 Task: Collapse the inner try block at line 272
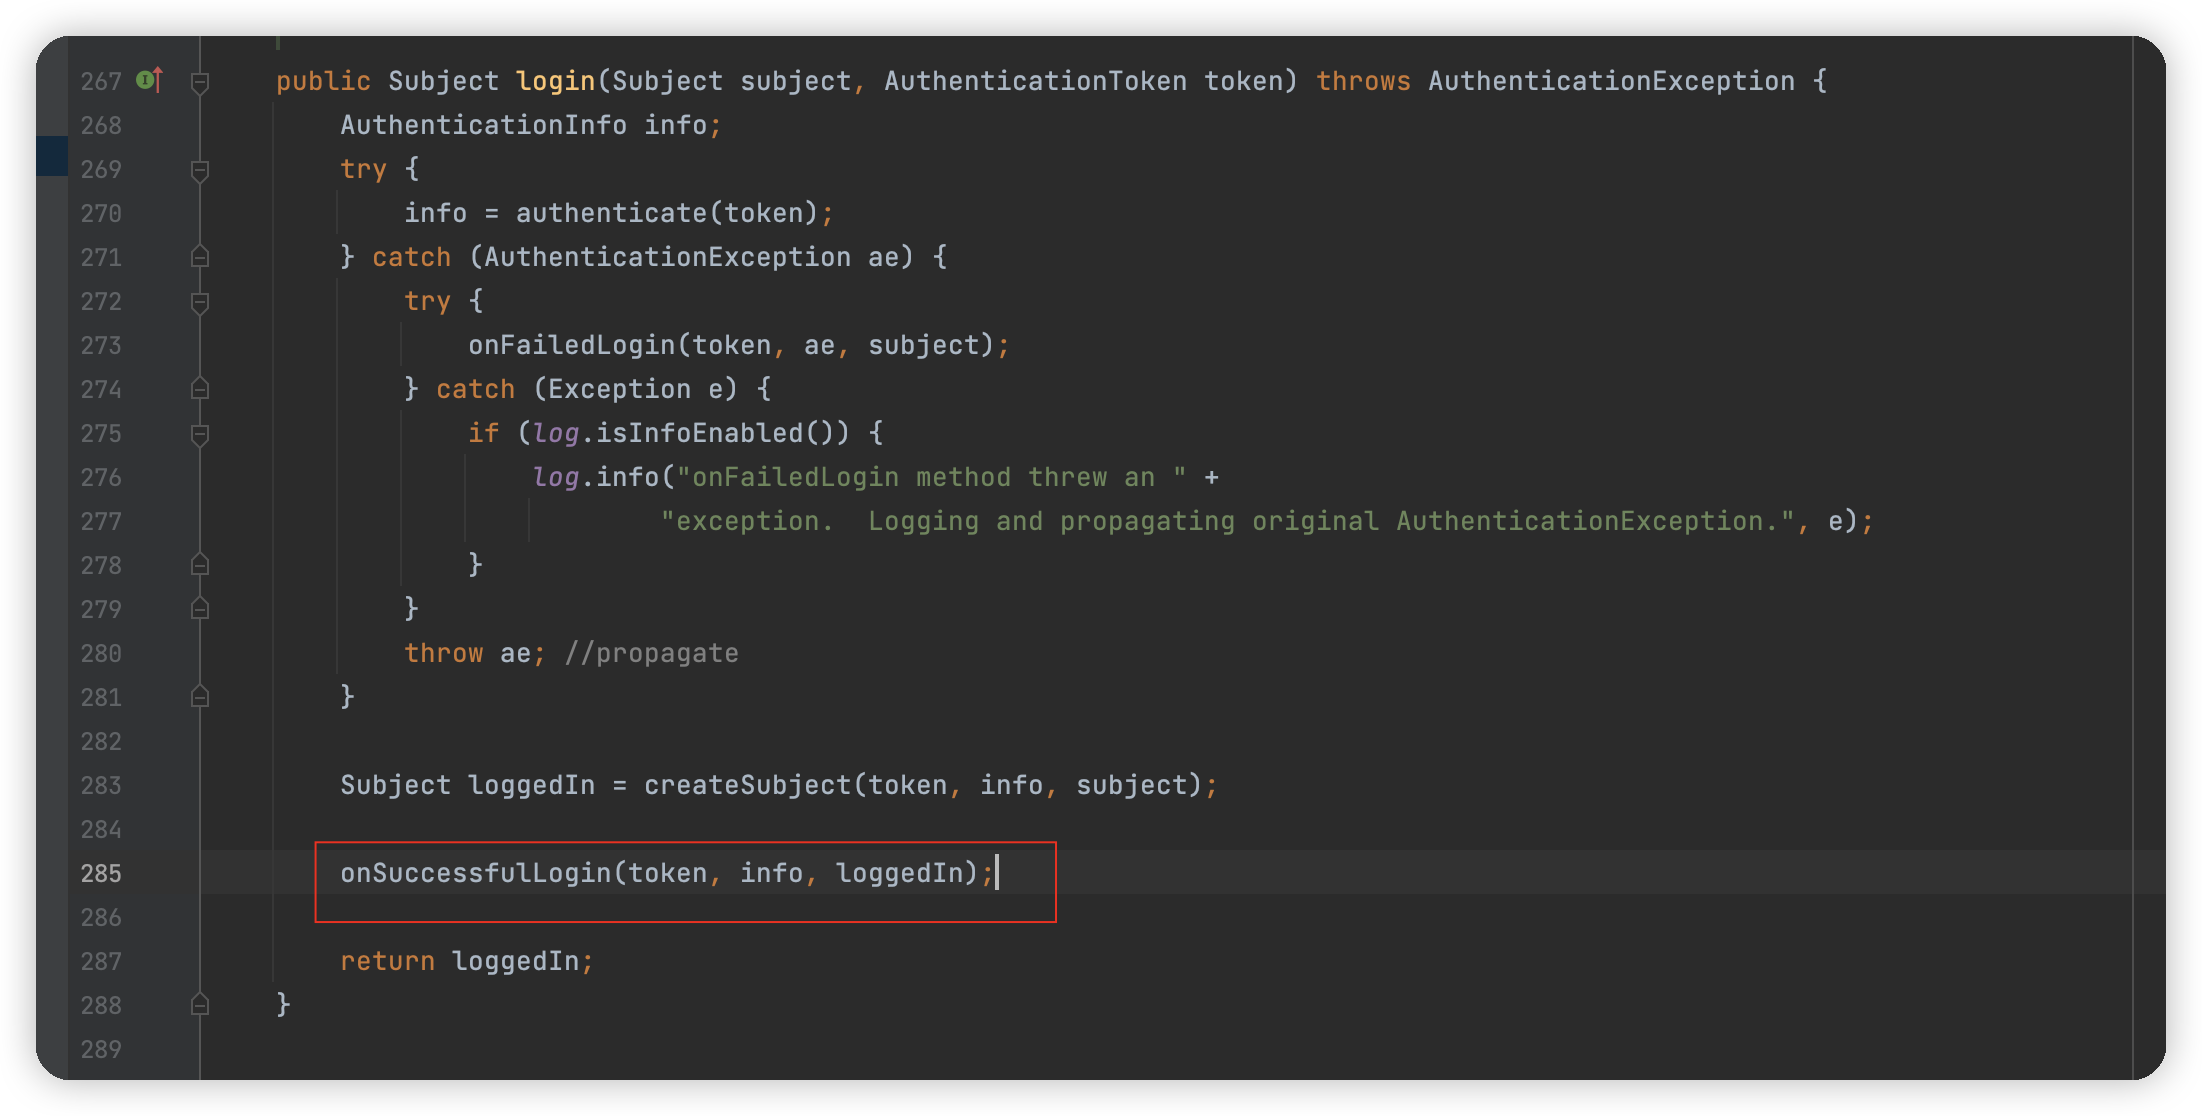tap(200, 302)
